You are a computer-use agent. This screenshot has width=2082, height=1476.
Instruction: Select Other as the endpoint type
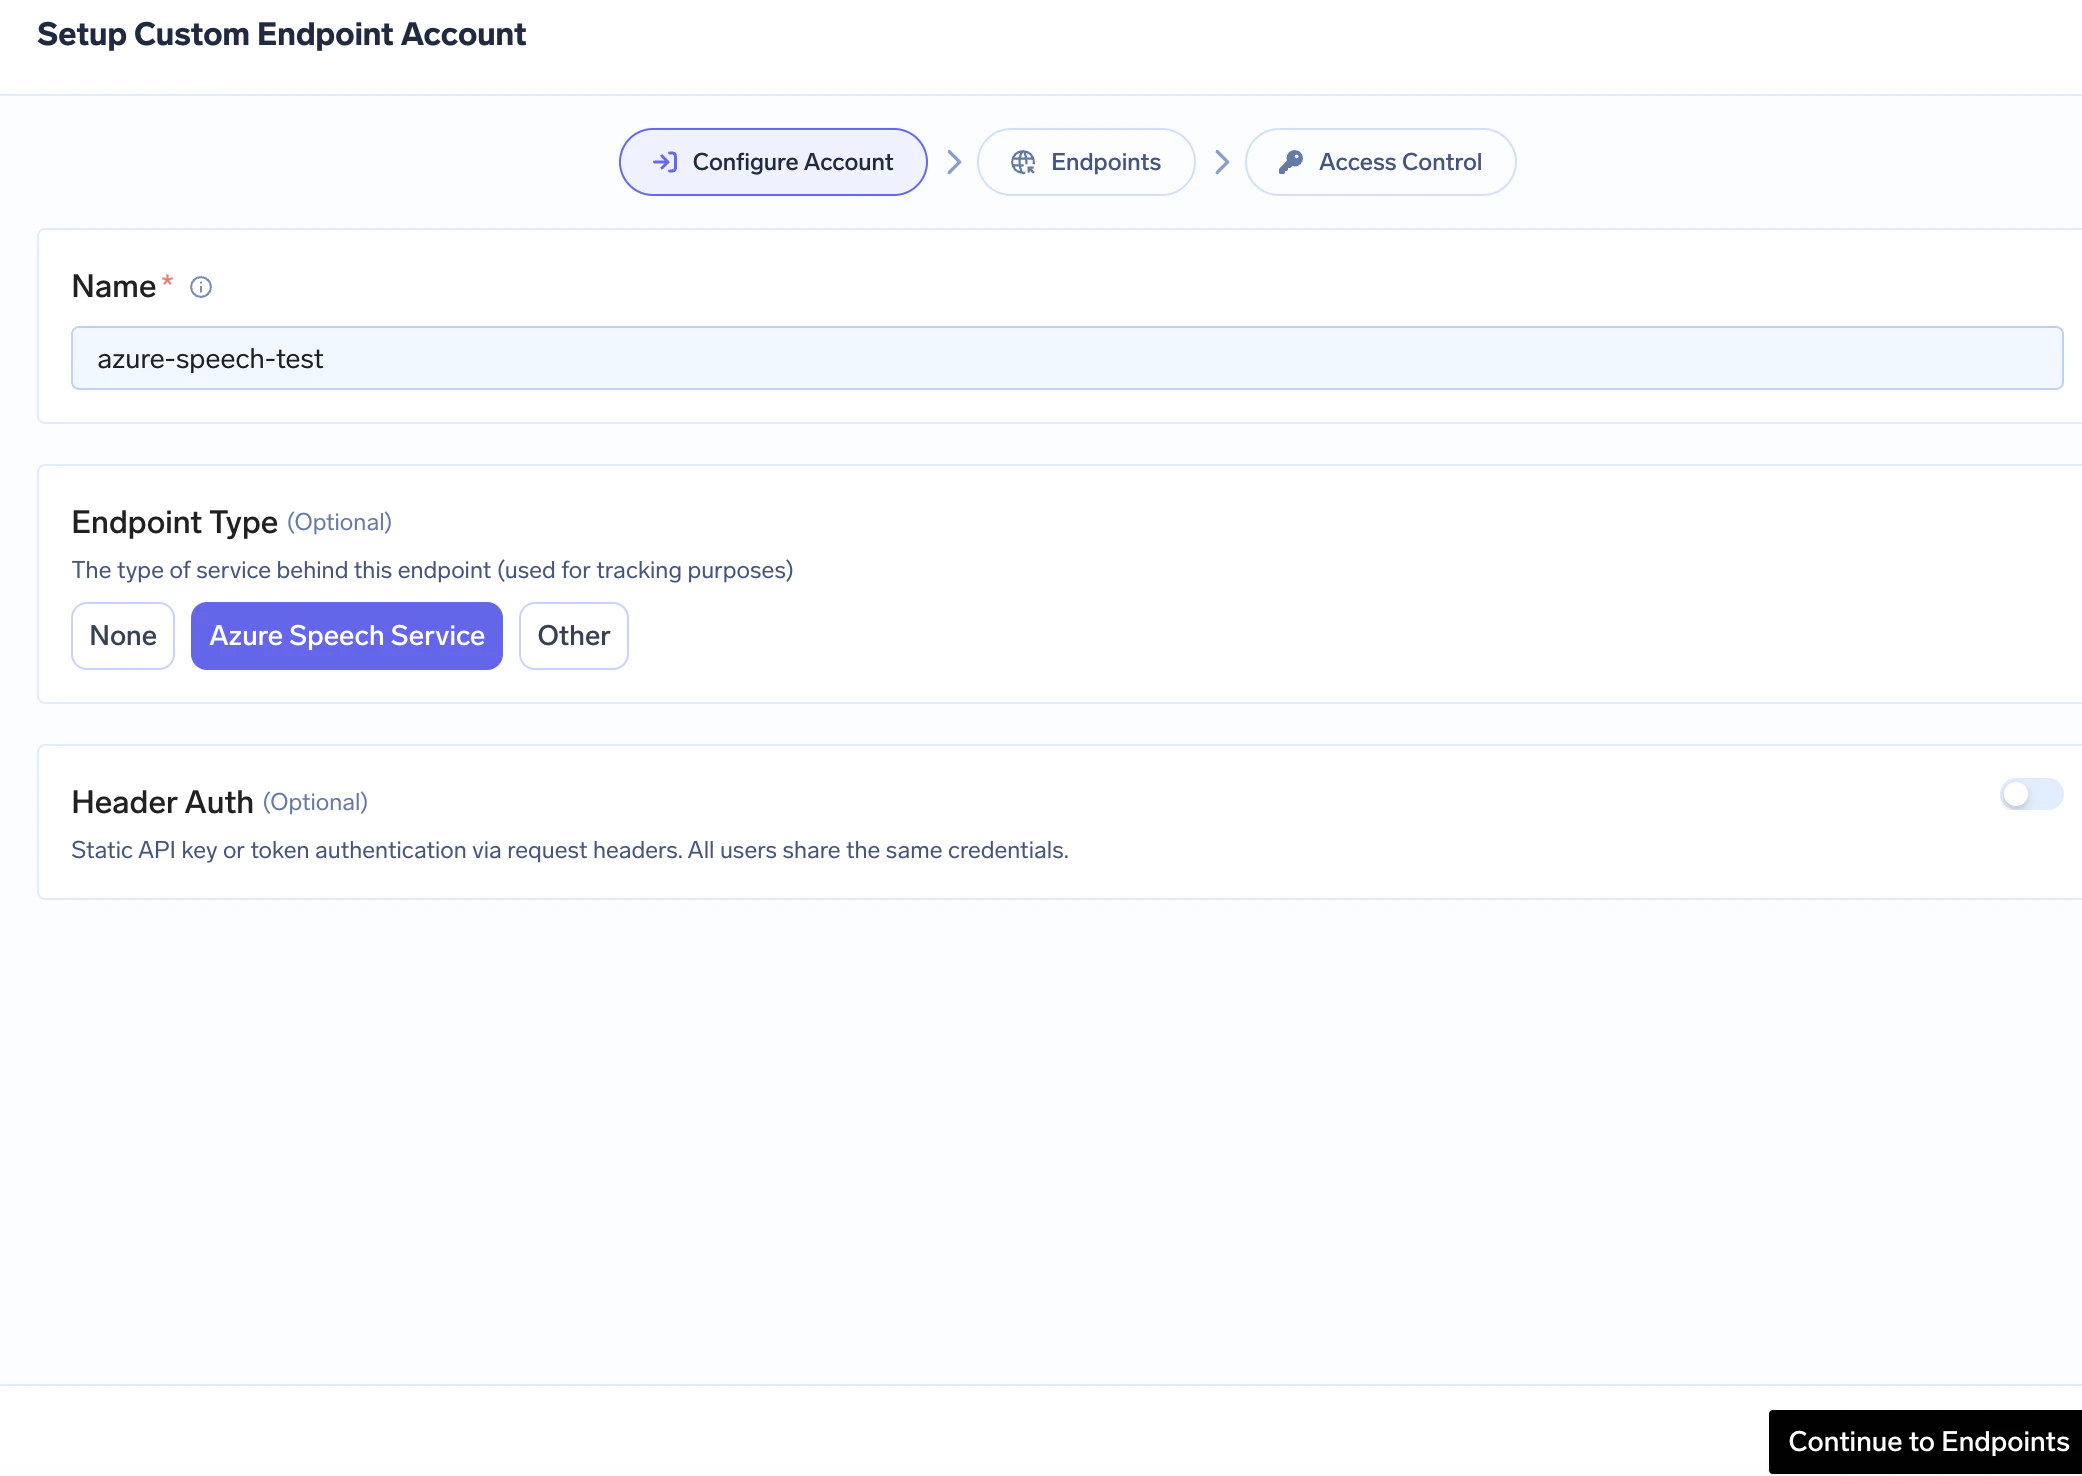(x=573, y=635)
